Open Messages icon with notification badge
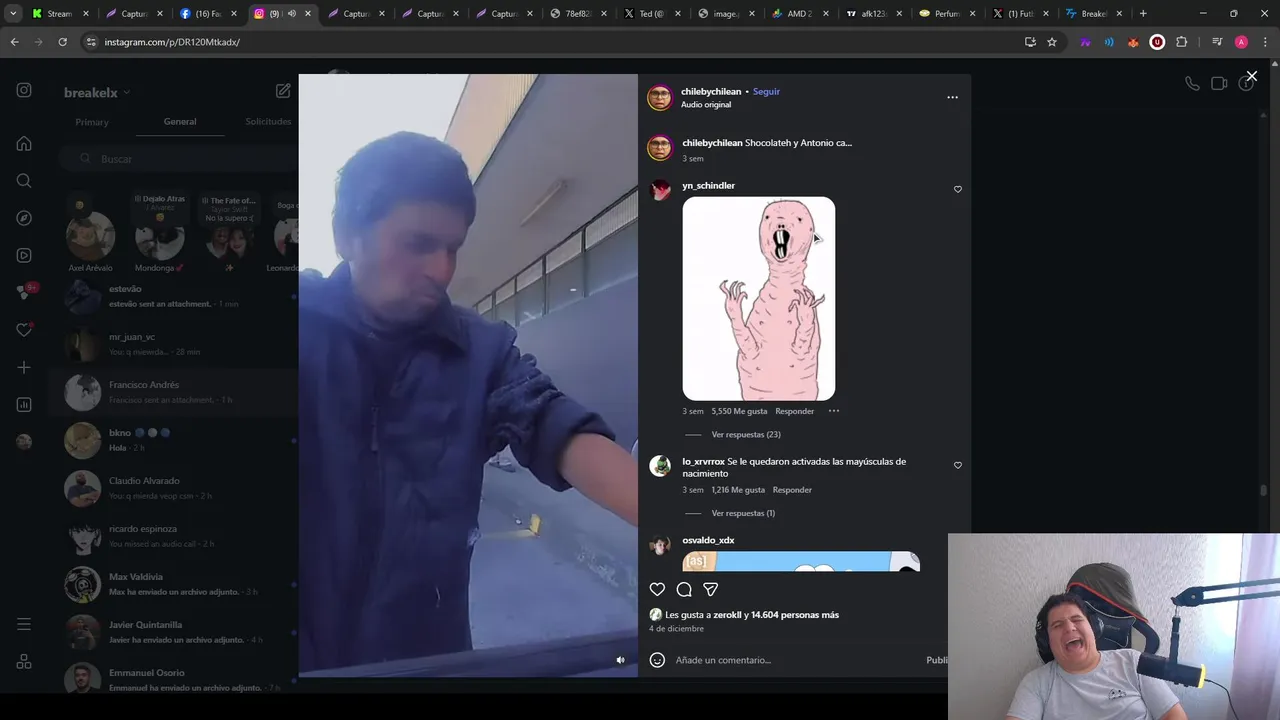The width and height of the screenshot is (1280, 720). tap(25, 292)
